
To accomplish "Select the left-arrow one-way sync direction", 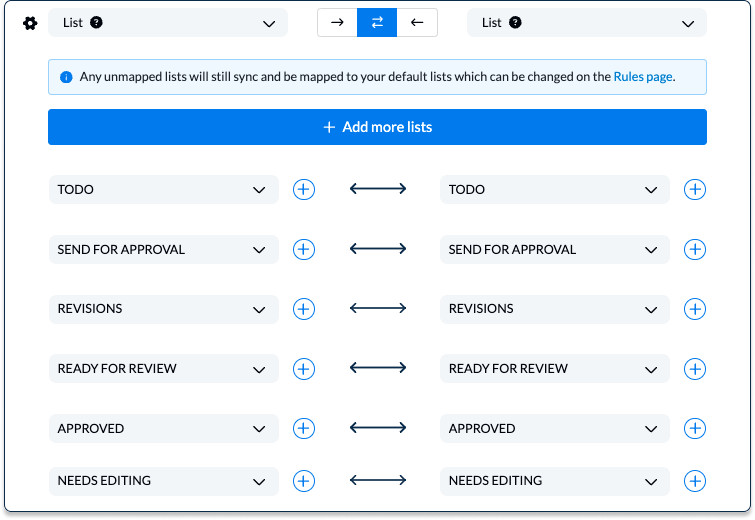I will pyautogui.click(x=417, y=22).
